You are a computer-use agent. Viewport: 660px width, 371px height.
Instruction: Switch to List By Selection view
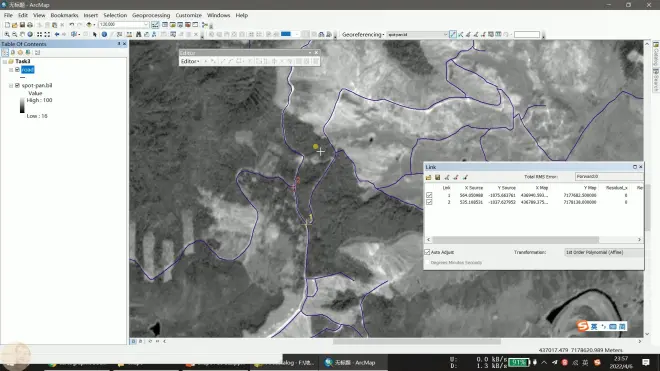28,52
